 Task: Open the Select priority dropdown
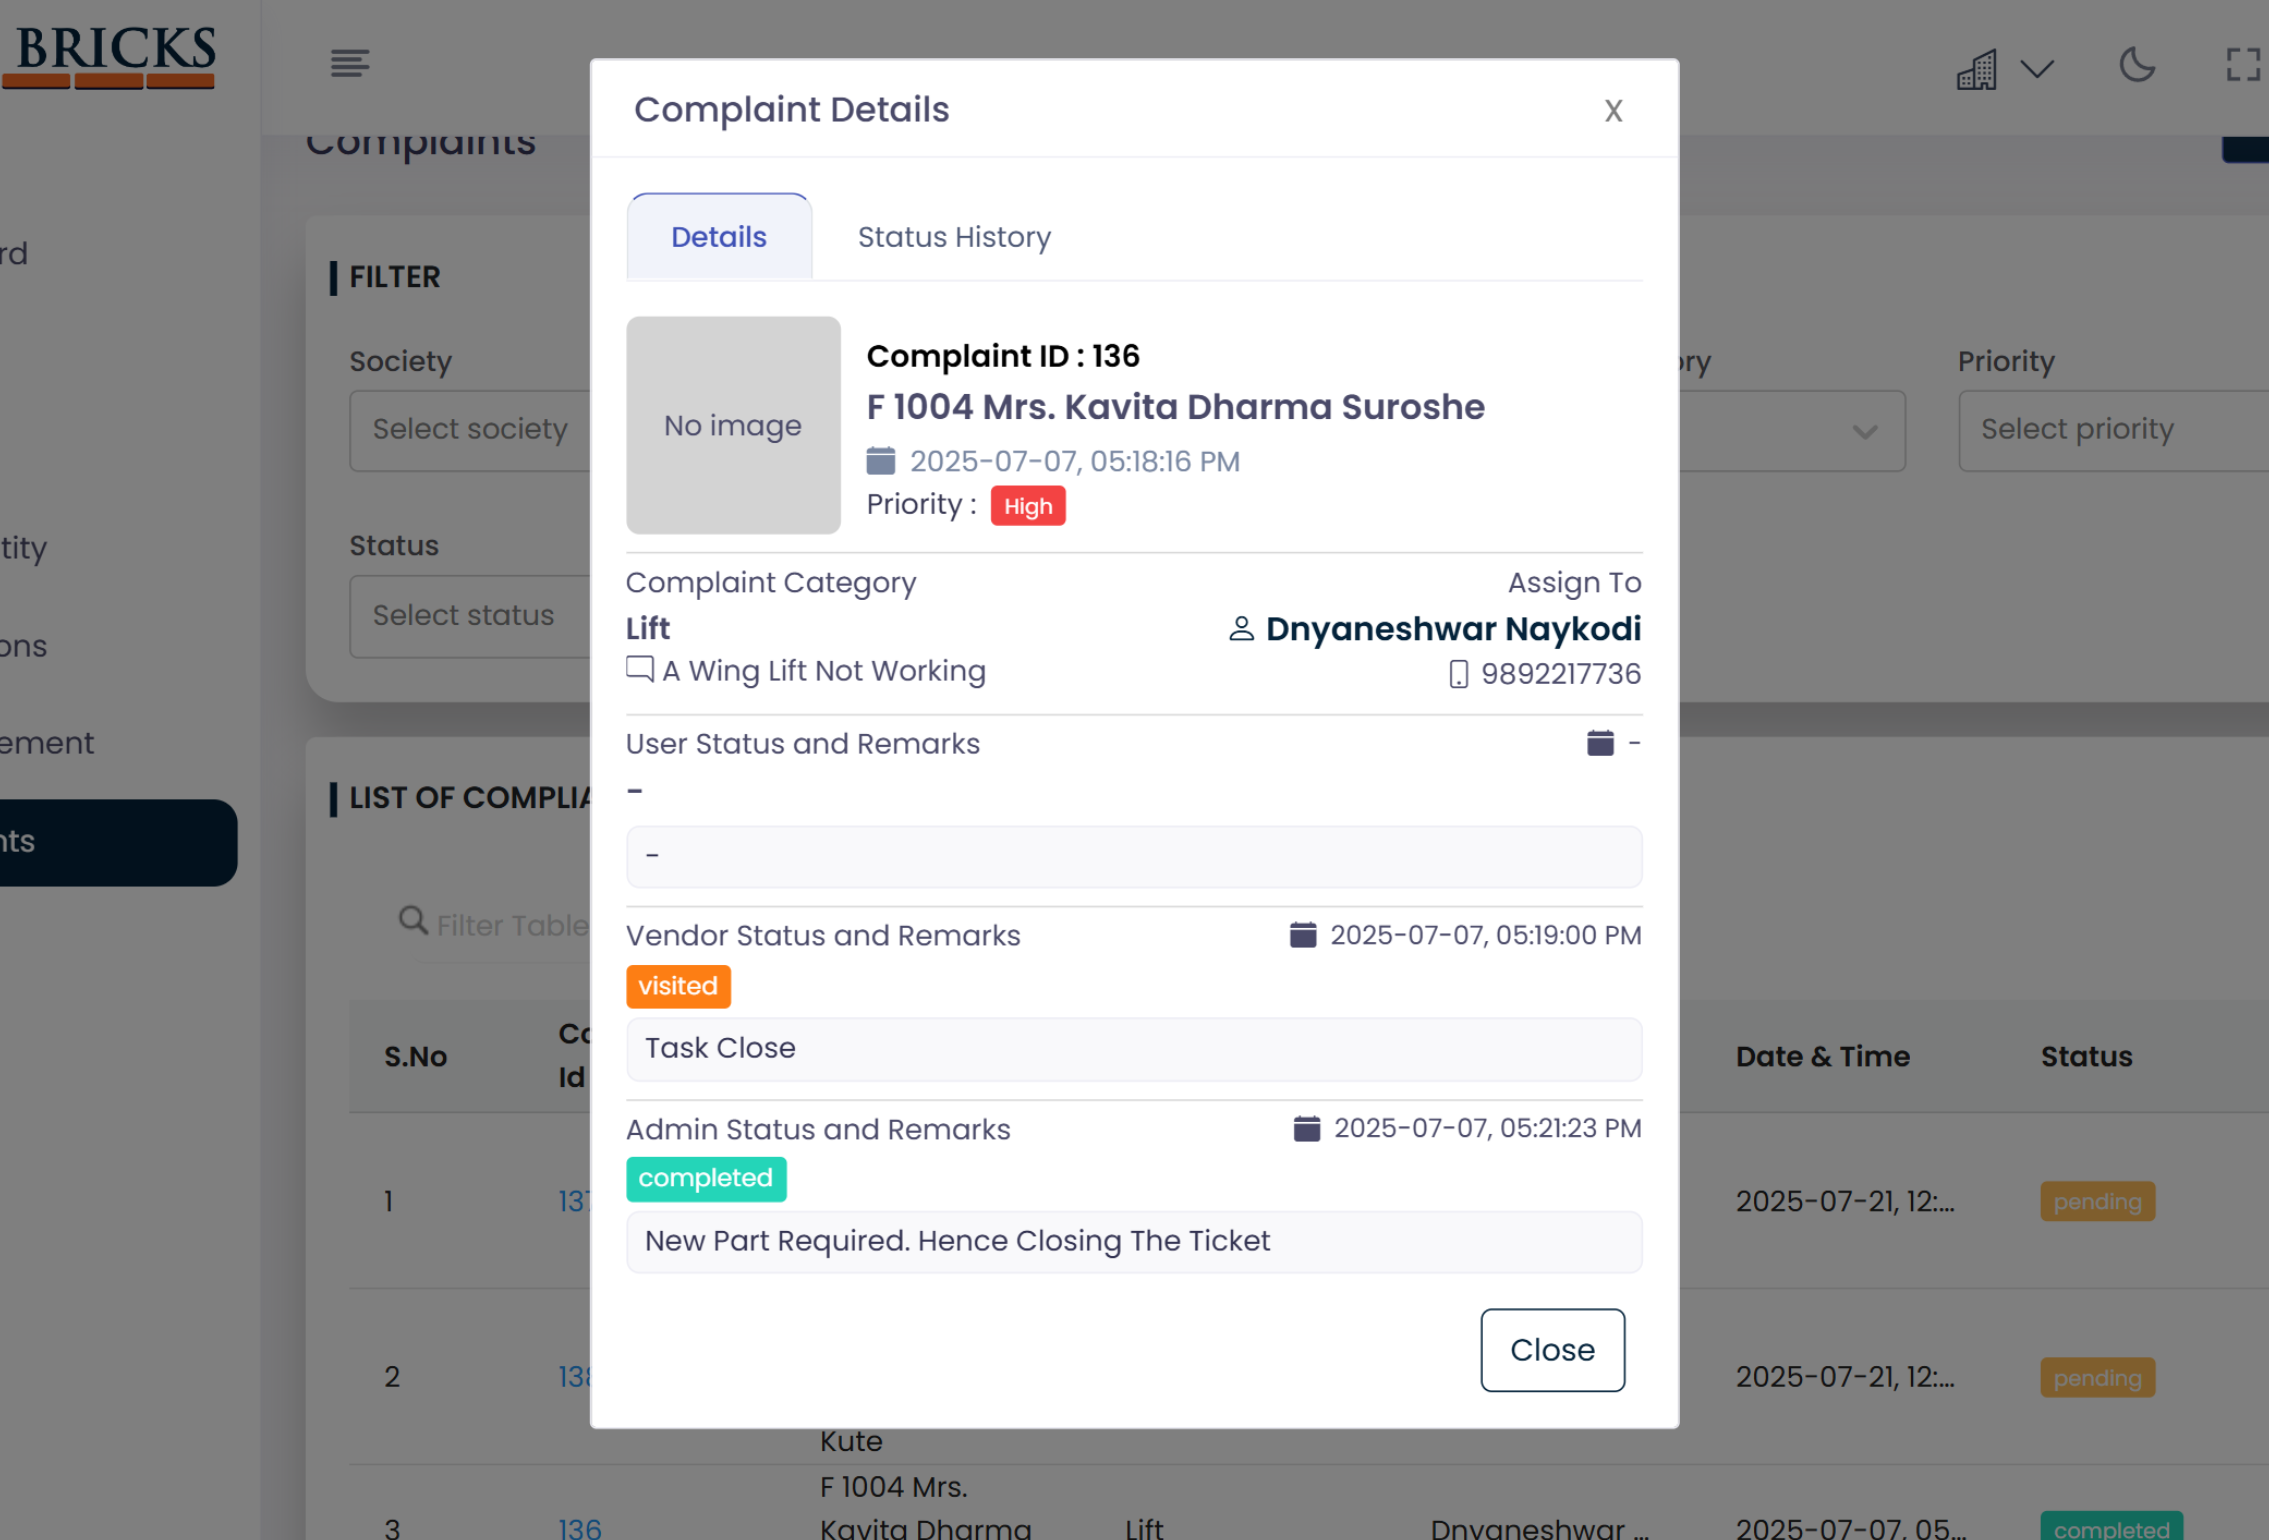click(x=2110, y=430)
